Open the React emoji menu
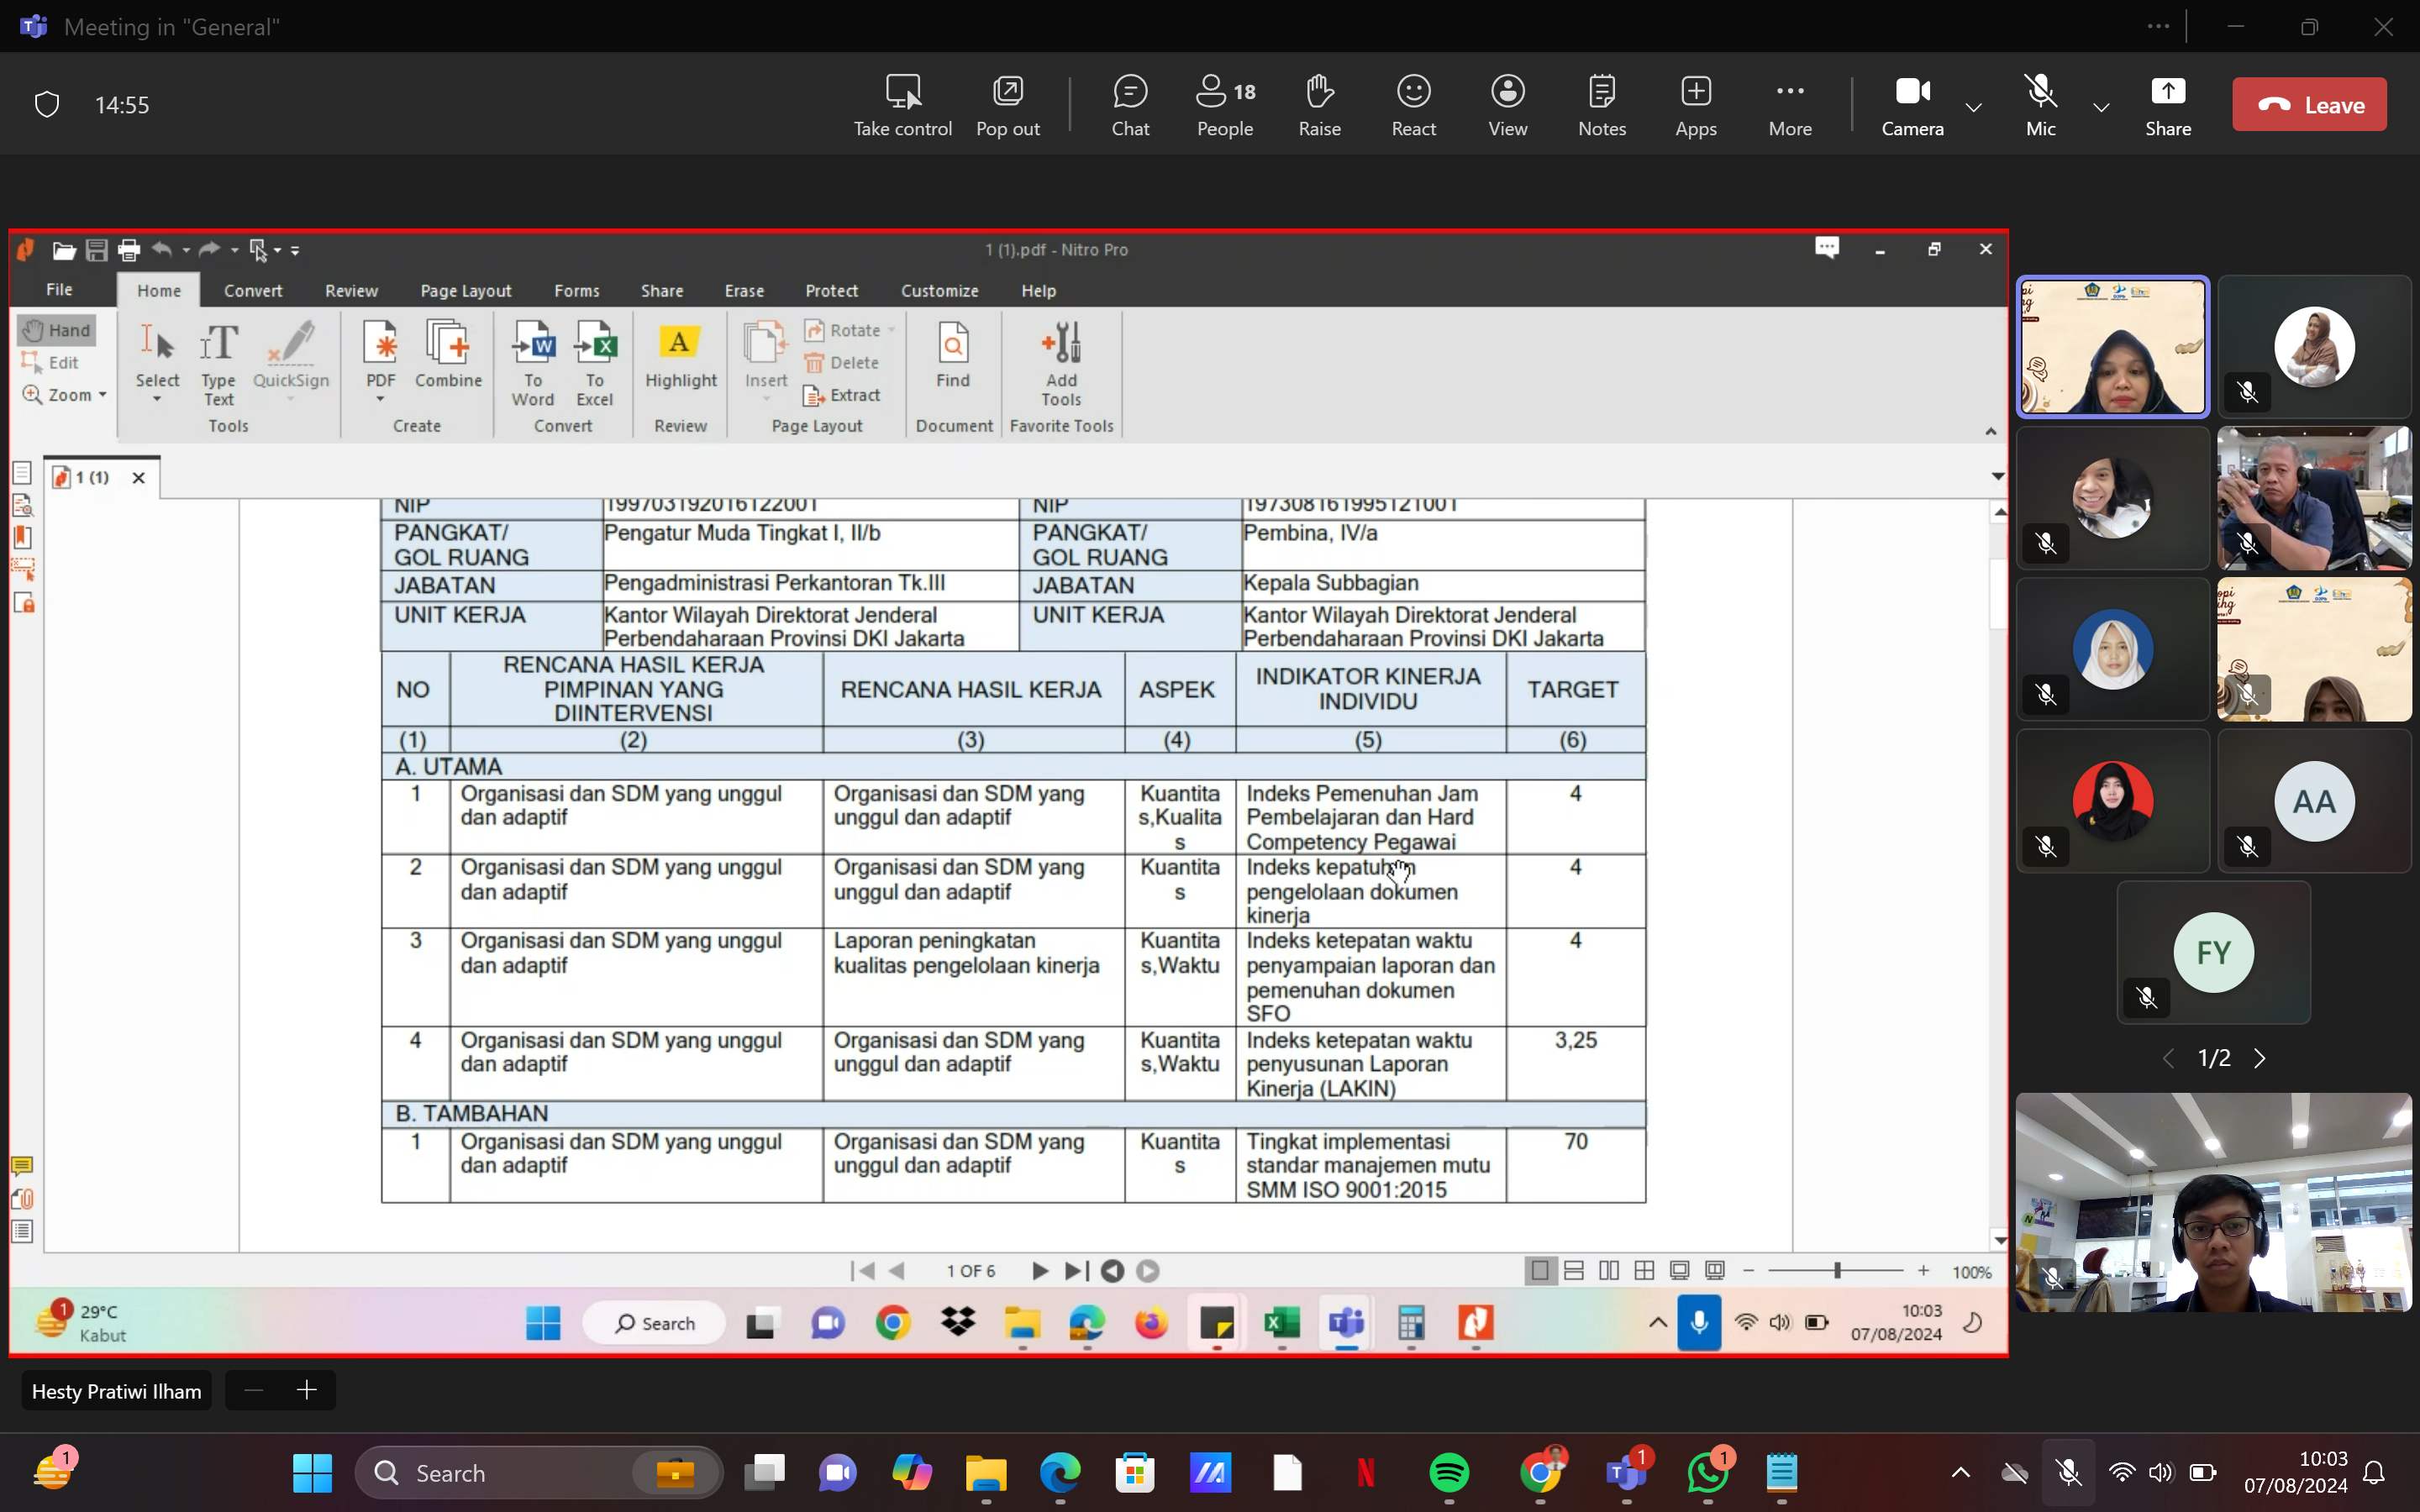2420x1512 pixels. click(1413, 104)
